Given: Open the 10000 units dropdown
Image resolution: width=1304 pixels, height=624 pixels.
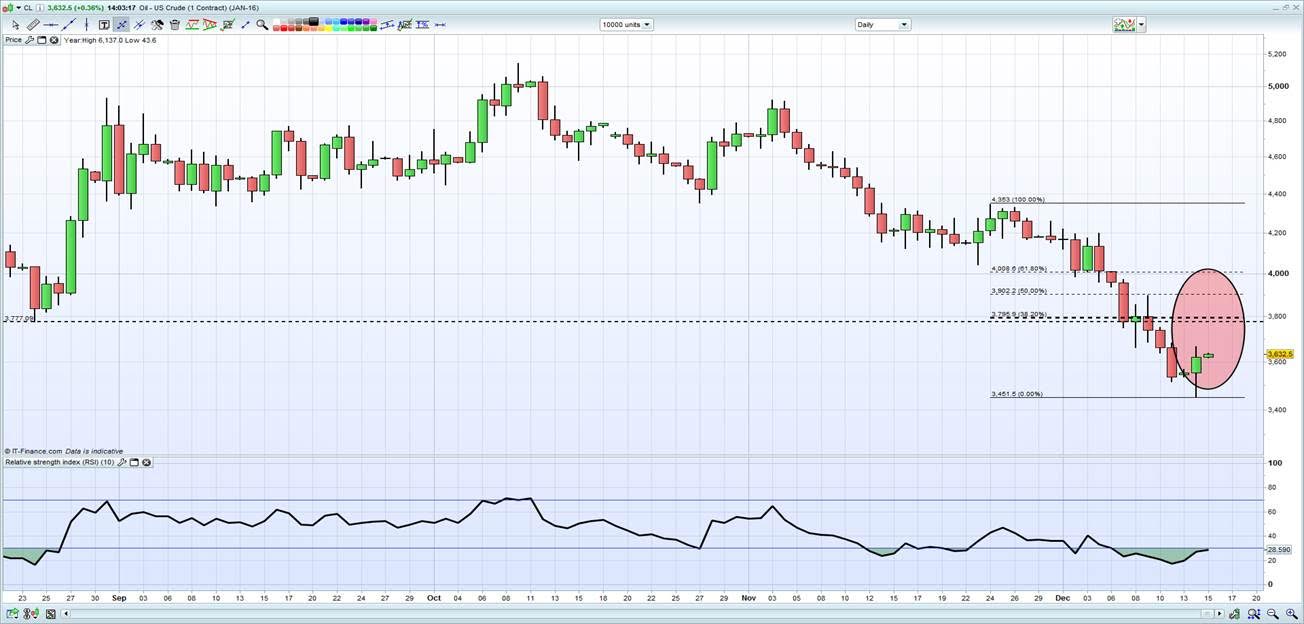Looking at the screenshot, I should coord(626,25).
